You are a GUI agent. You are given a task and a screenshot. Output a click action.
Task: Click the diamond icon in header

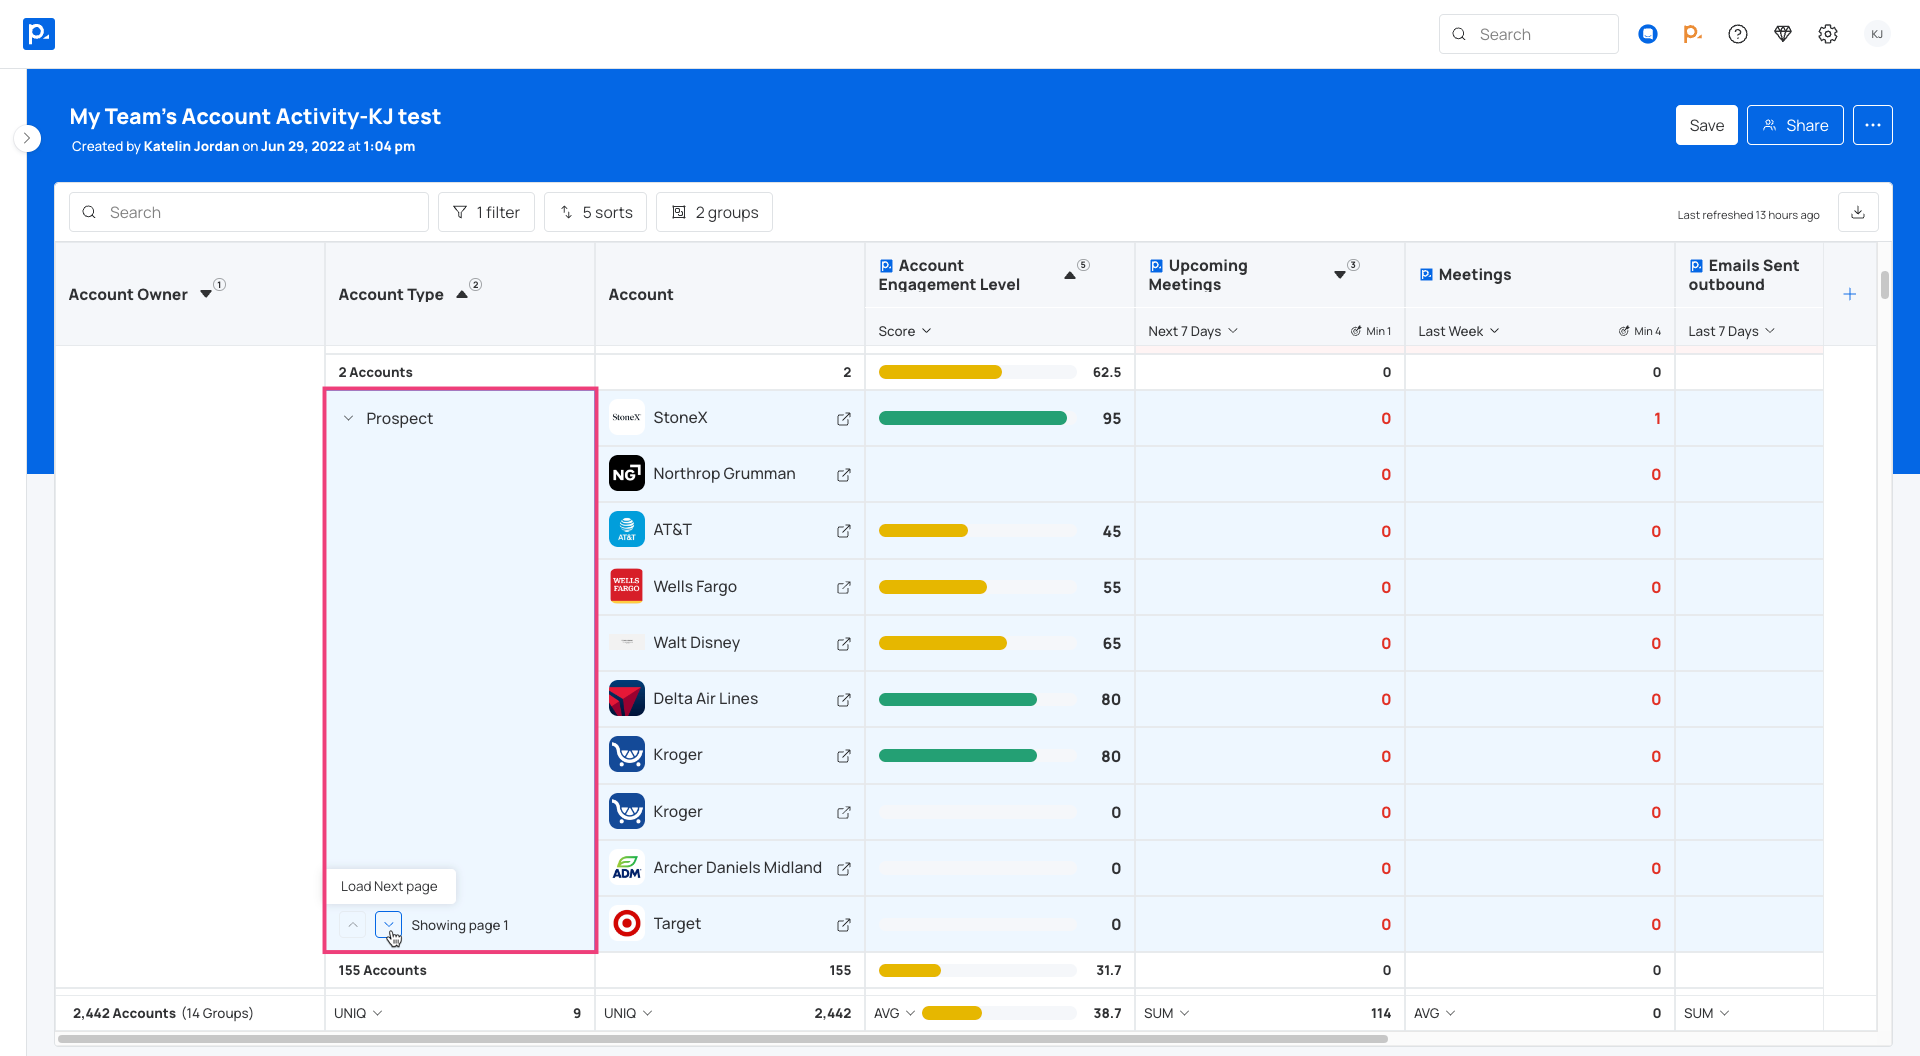point(1783,34)
